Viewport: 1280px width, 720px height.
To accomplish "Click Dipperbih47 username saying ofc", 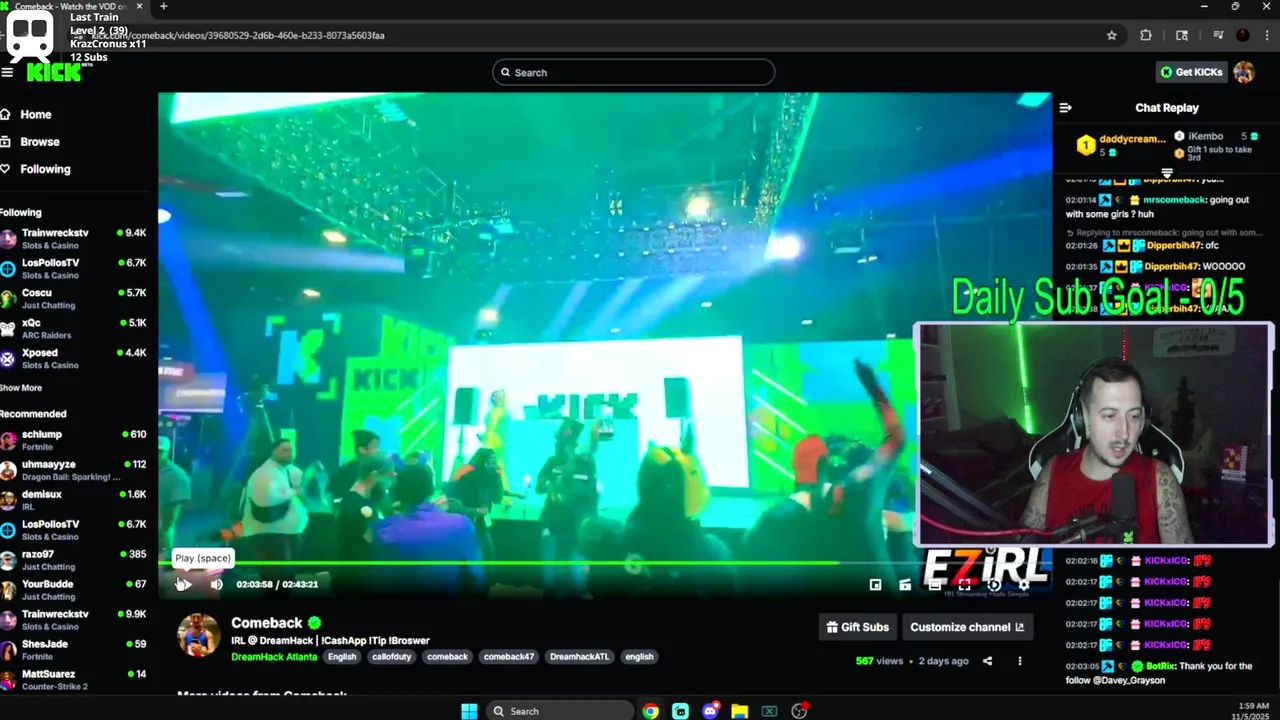I will click(1173, 246).
